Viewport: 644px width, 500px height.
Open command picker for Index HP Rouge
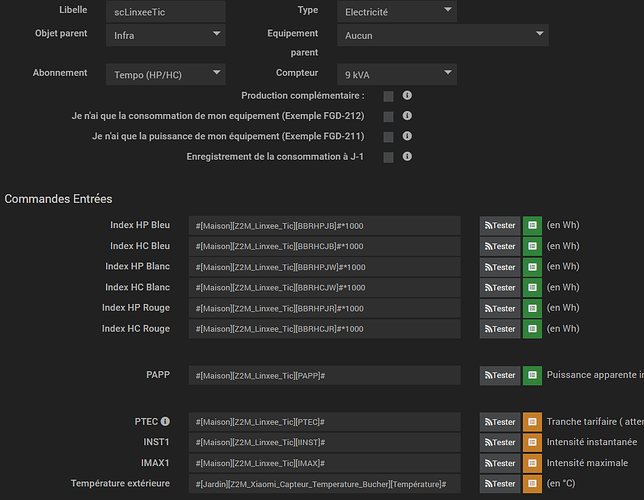[x=532, y=308]
